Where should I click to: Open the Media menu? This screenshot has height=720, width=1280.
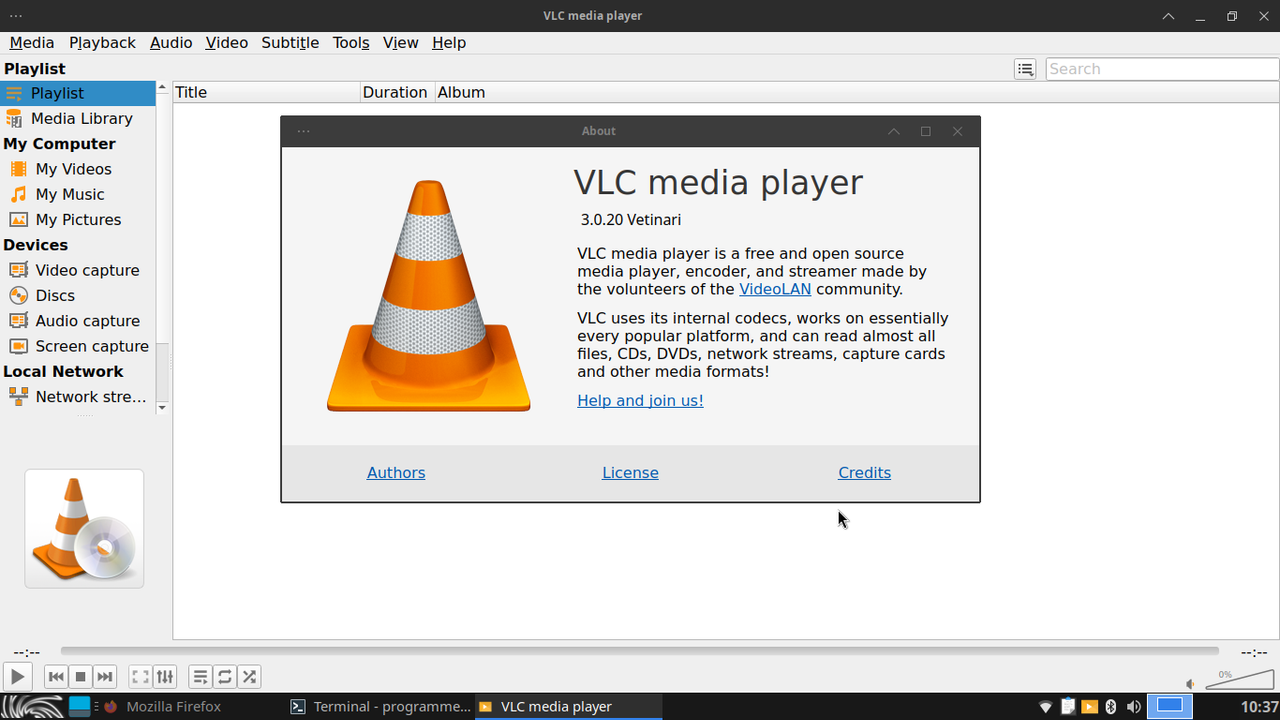click(31, 42)
